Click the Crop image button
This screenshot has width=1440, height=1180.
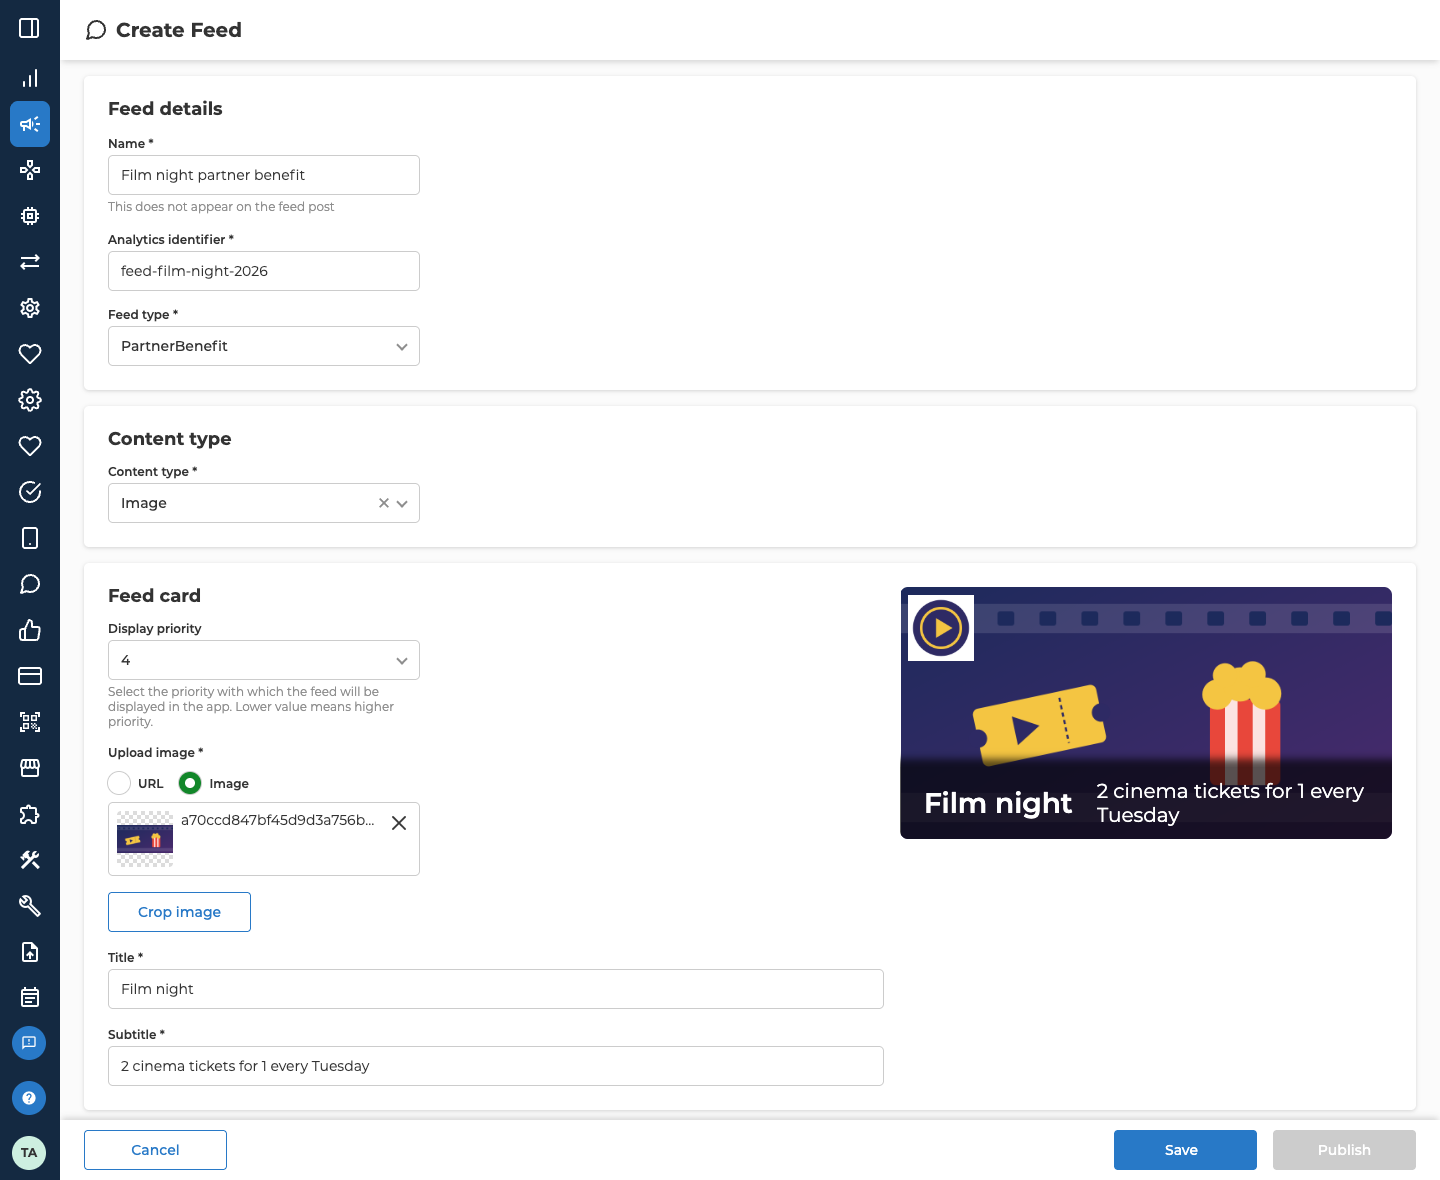click(179, 912)
